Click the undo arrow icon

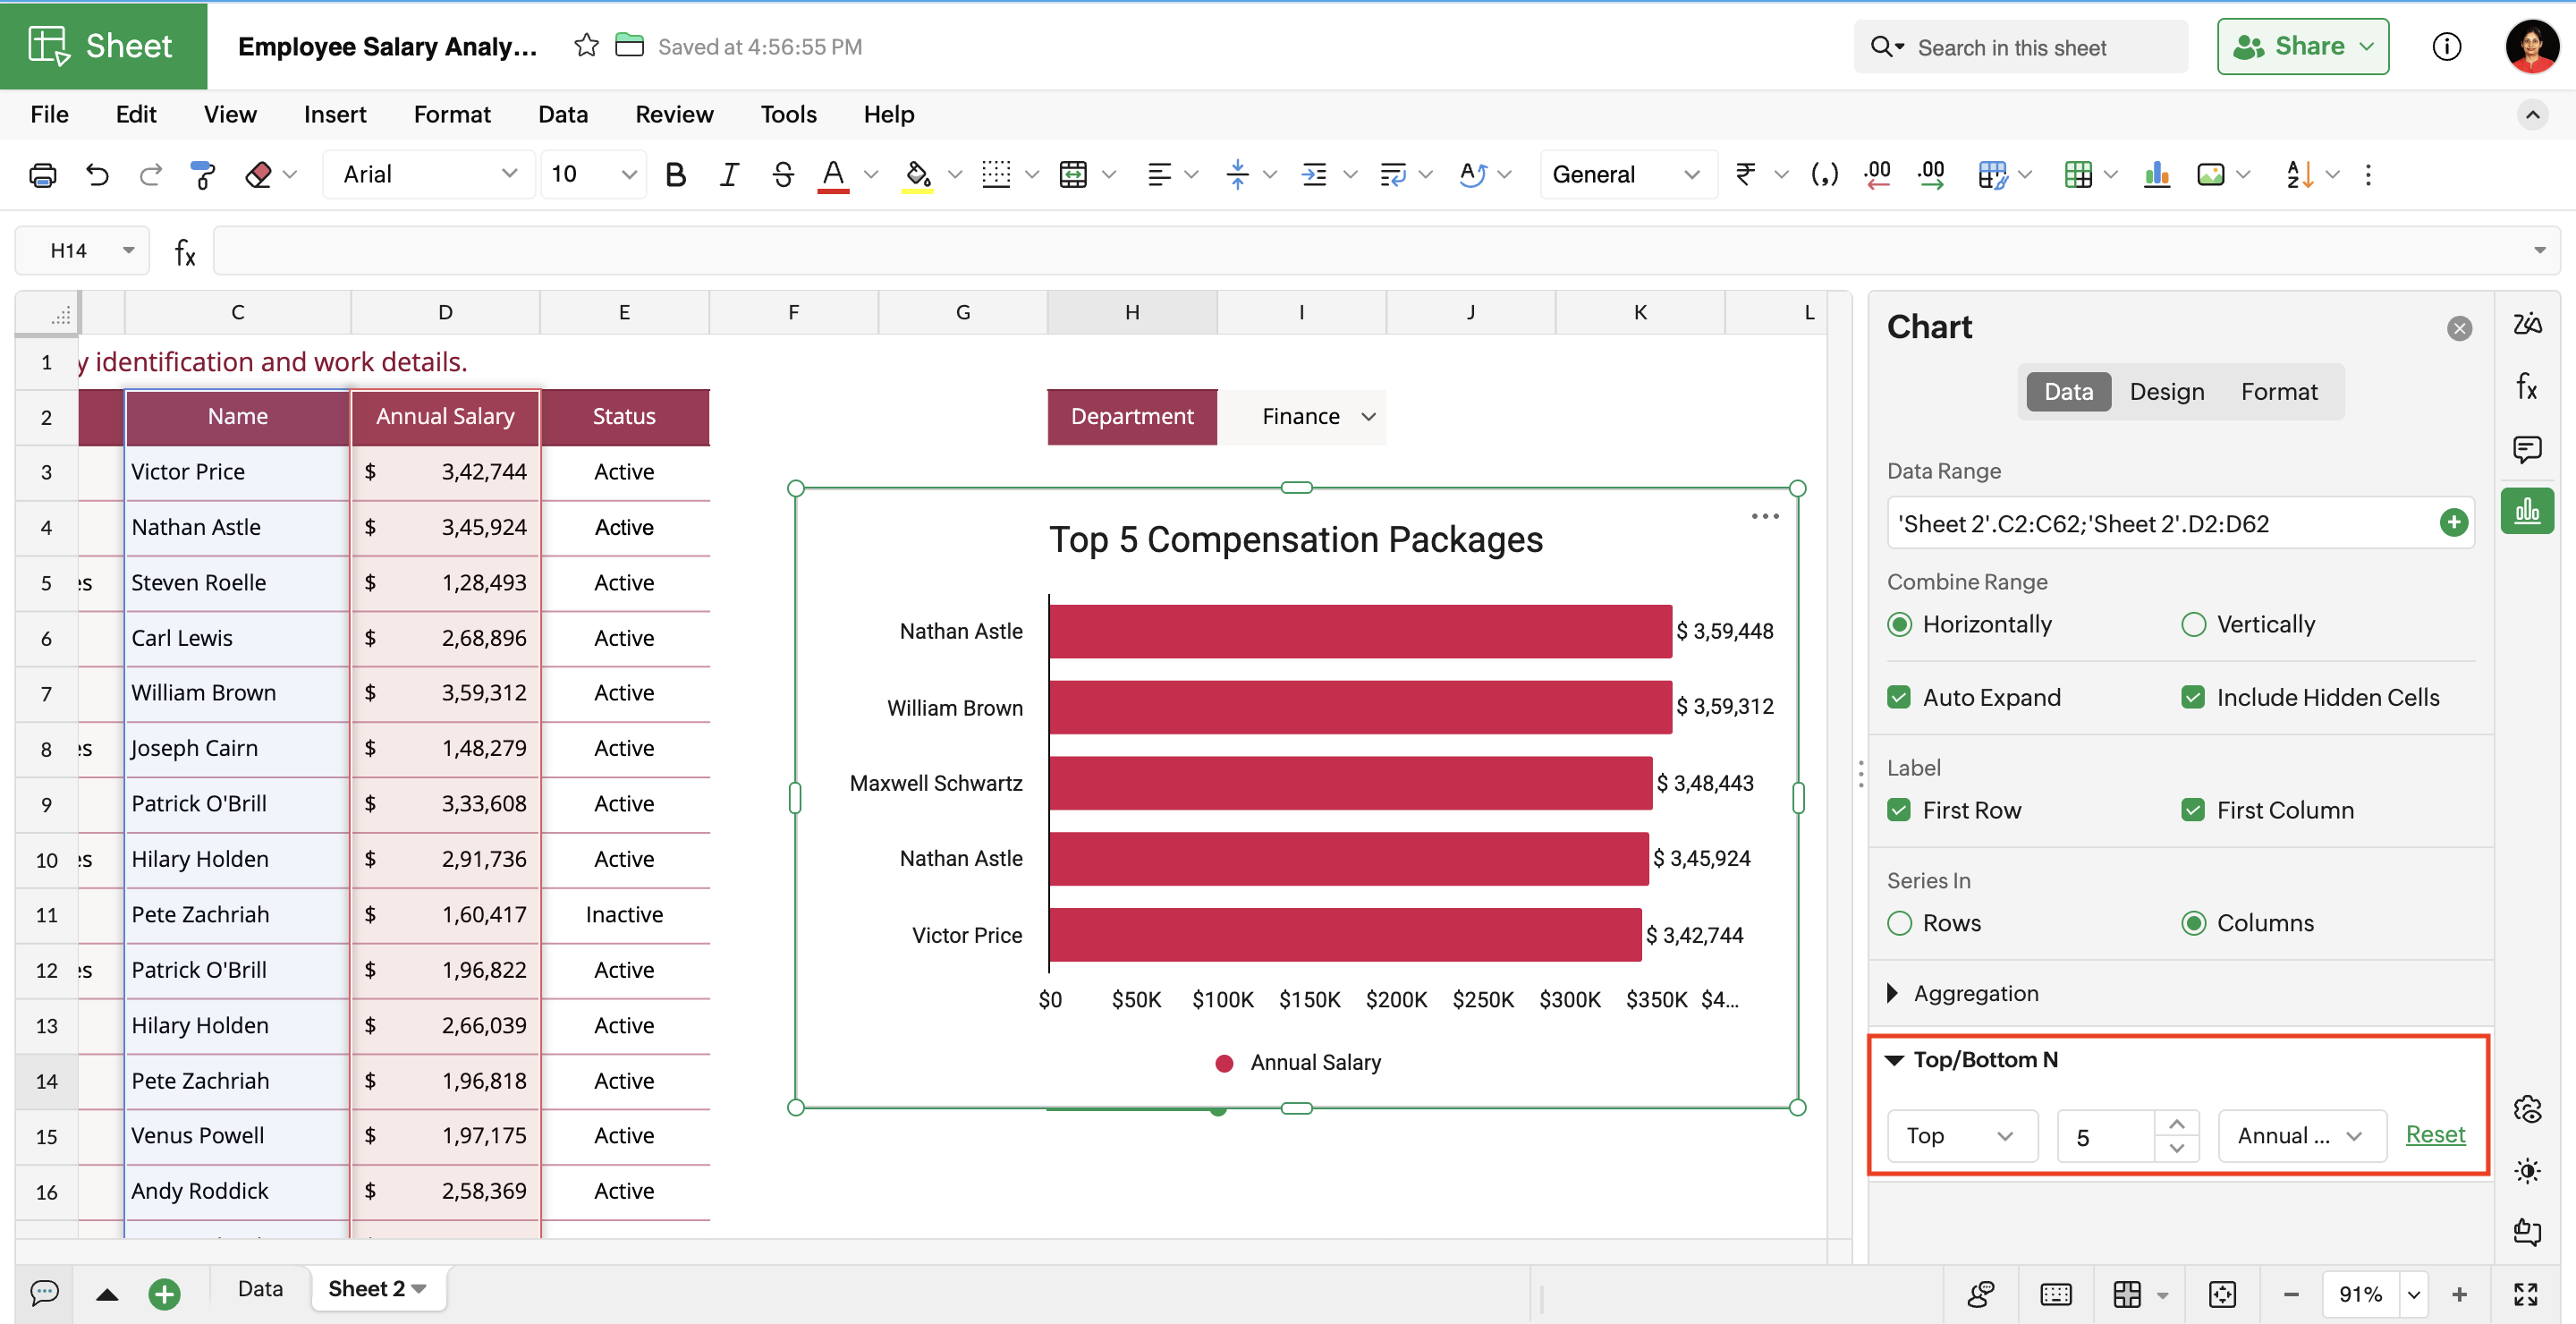coord(97,175)
